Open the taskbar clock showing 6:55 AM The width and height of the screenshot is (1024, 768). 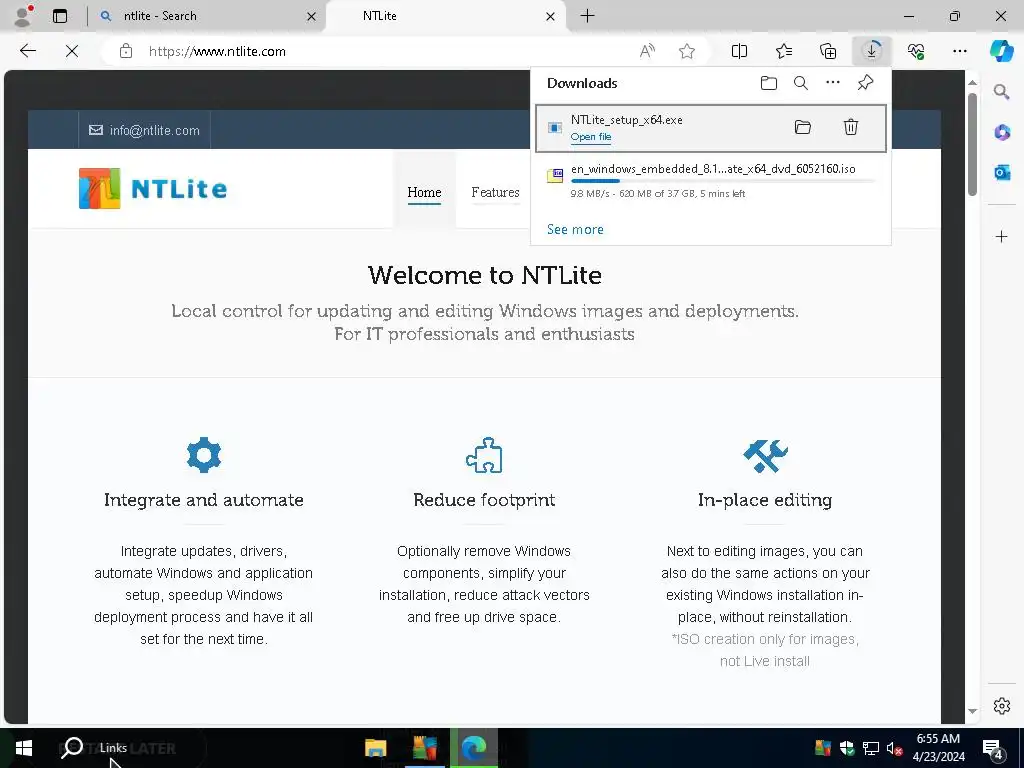938,748
